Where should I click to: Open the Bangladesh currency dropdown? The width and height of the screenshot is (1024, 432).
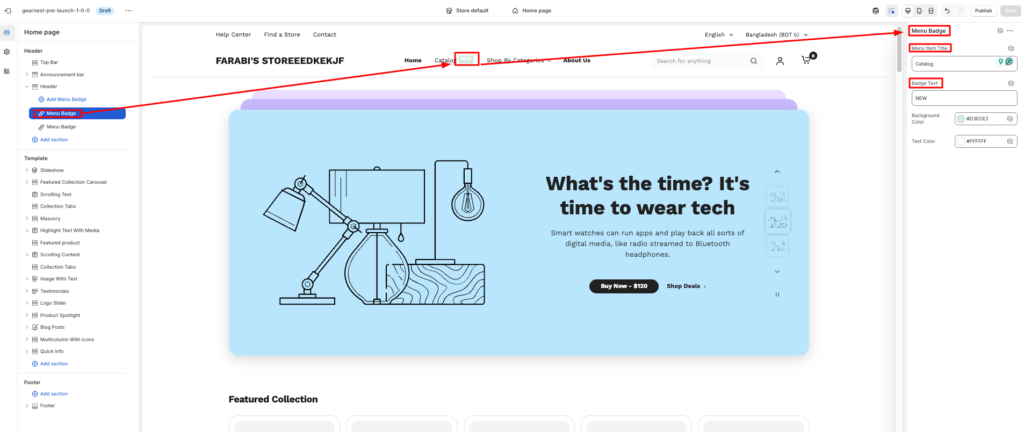pos(776,35)
